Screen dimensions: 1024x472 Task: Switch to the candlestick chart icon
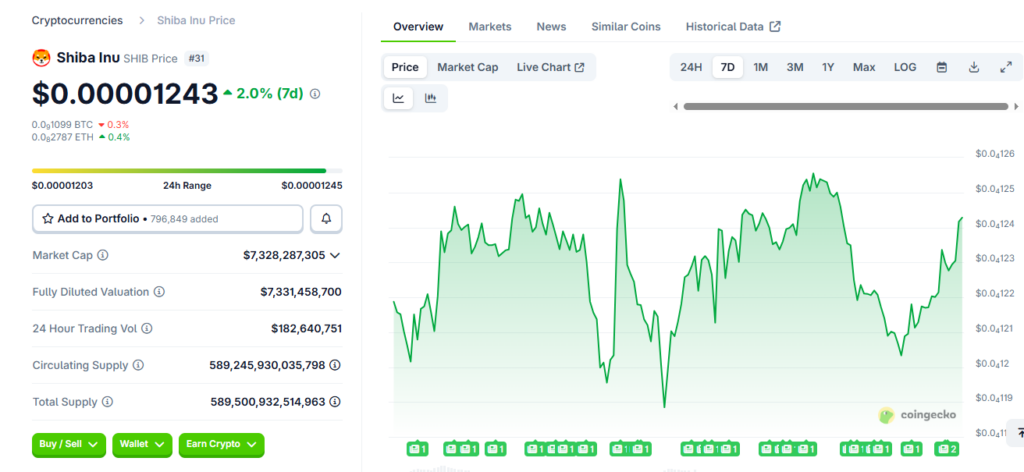click(x=431, y=98)
